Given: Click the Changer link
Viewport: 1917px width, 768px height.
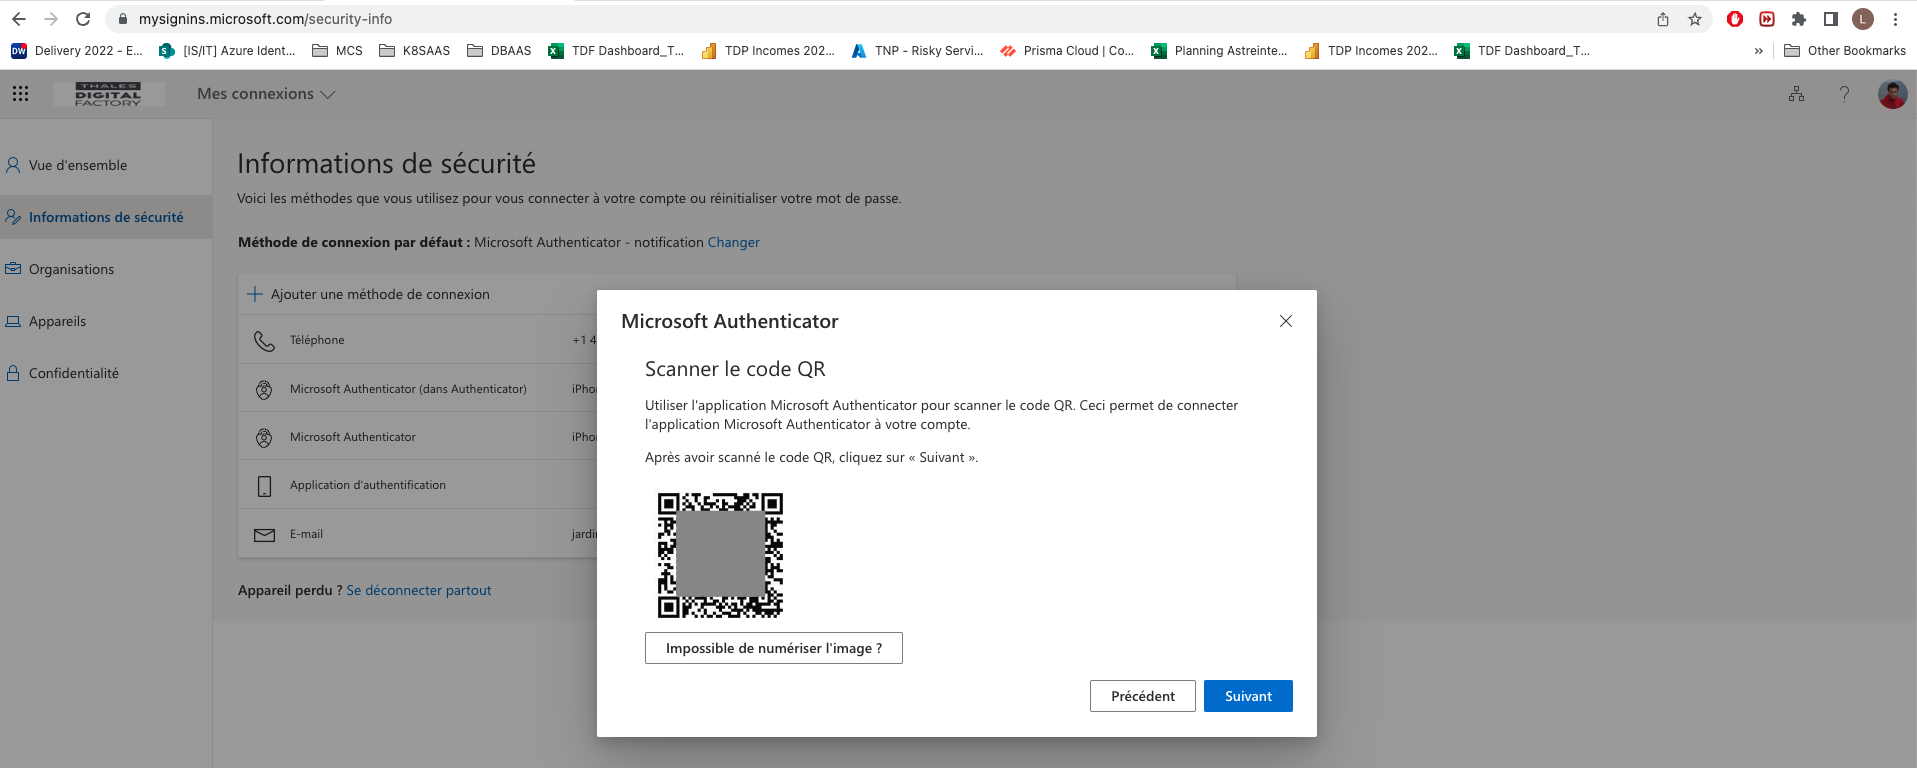Looking at the screenshot, I should point(734,242).
